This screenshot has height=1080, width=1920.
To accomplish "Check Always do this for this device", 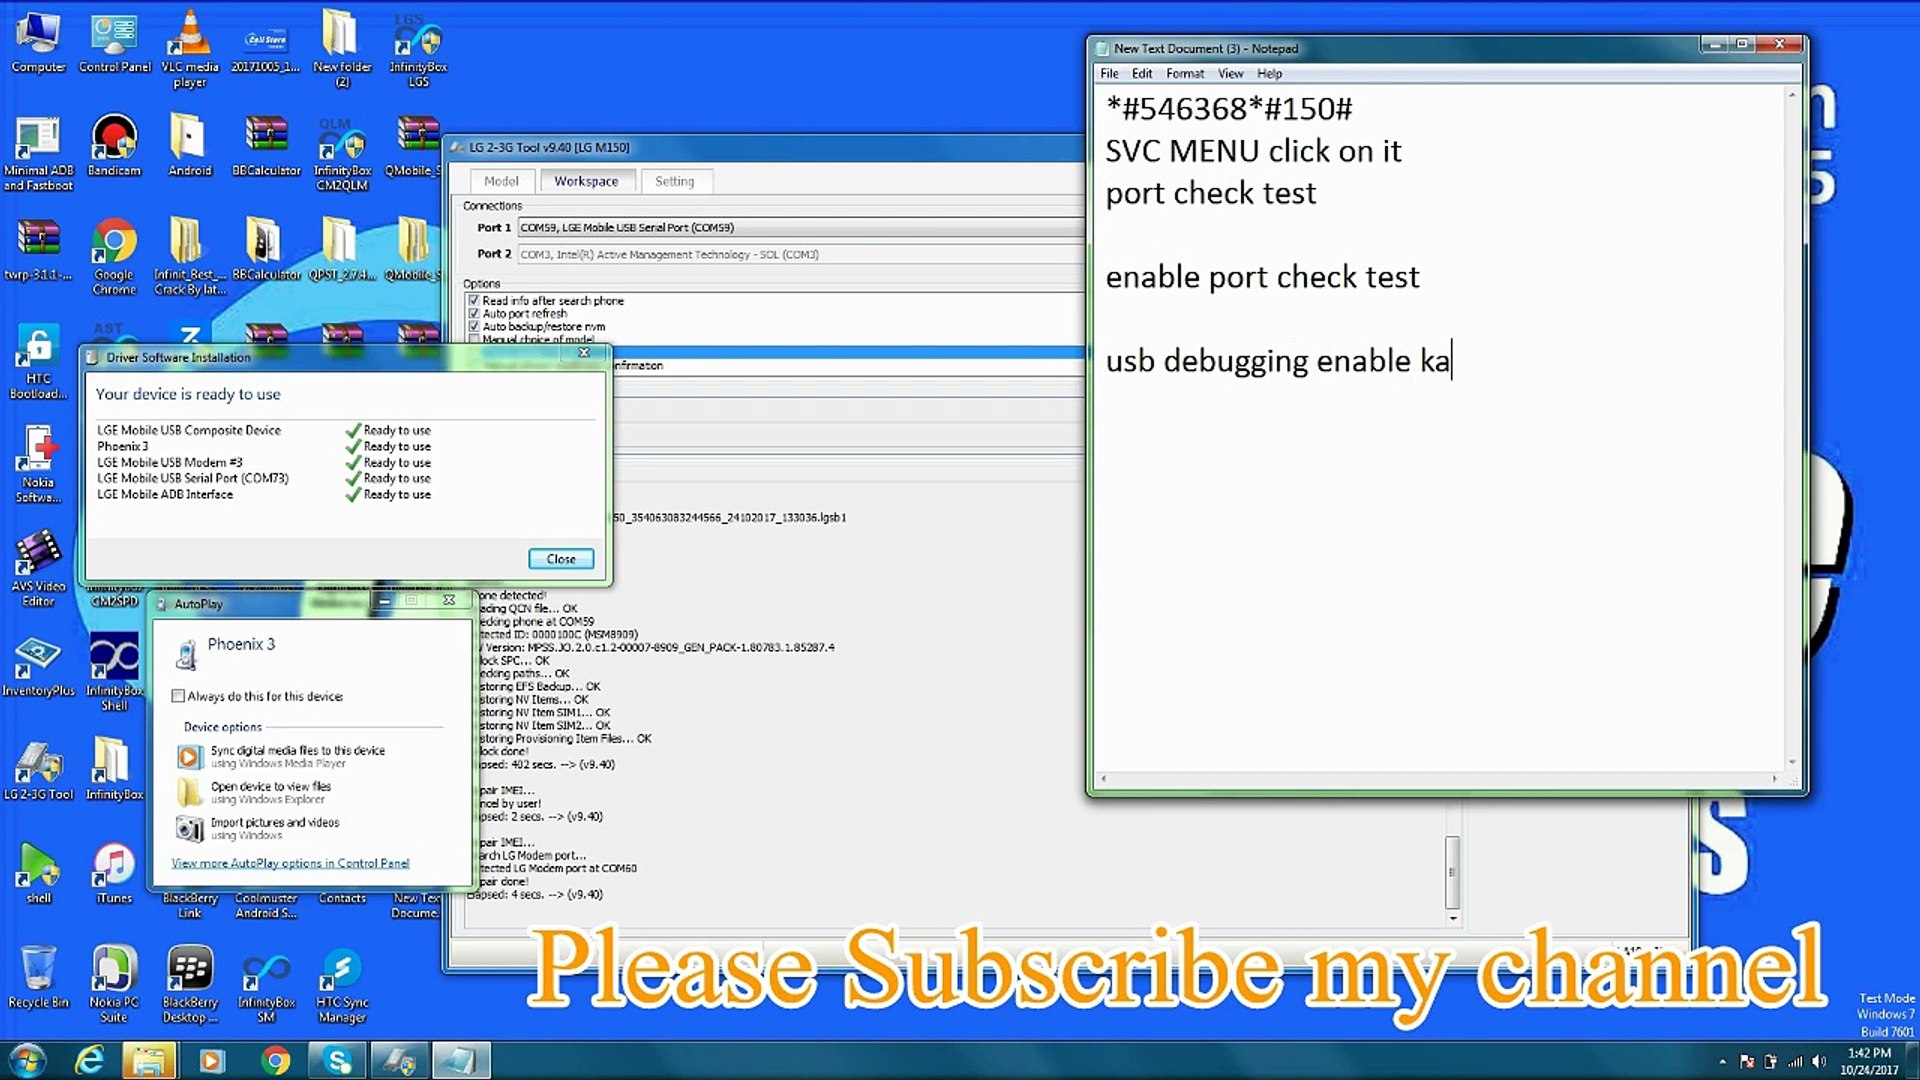I will 178,696.
